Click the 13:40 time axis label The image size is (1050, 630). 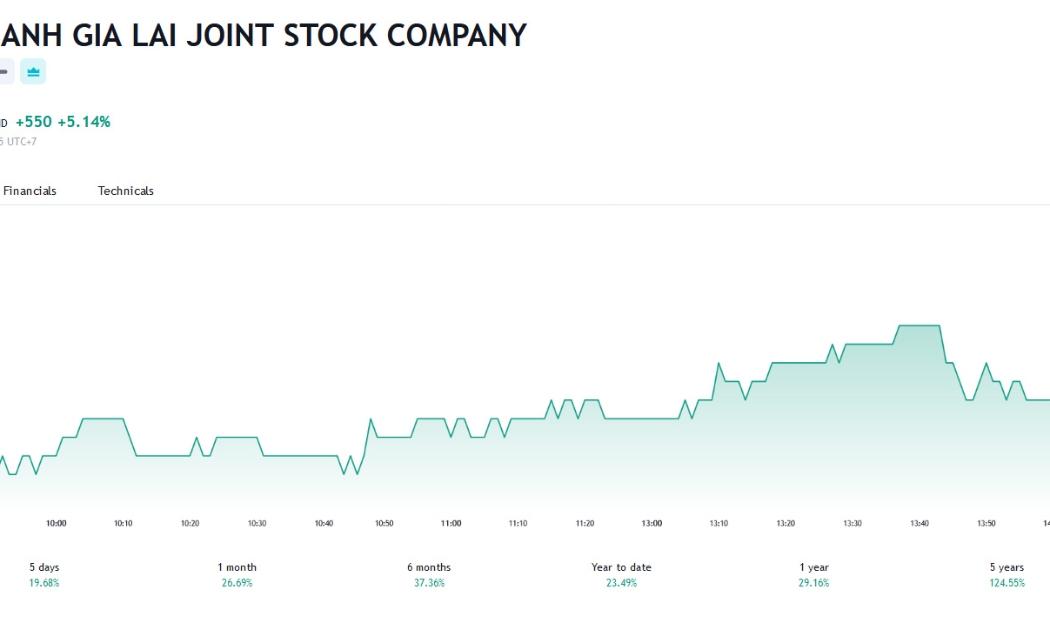[919, 524]
